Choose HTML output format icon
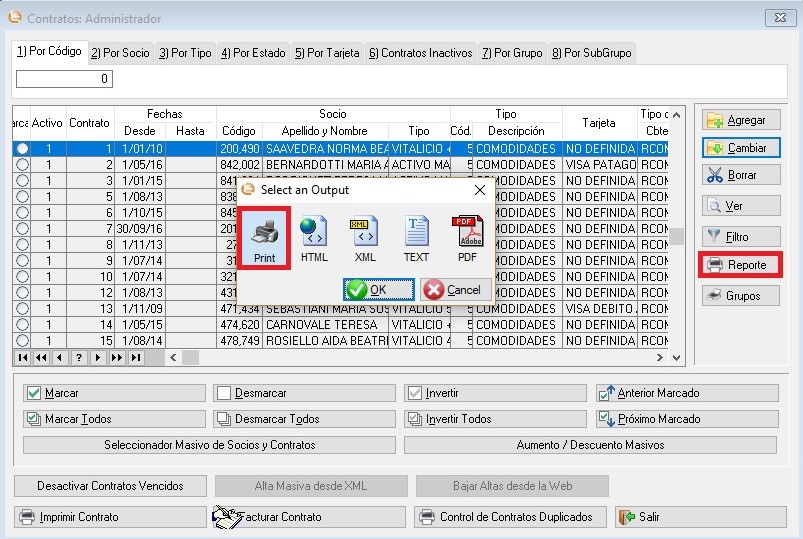This screenshot has width=803, height=539. (x=314, y=238)
